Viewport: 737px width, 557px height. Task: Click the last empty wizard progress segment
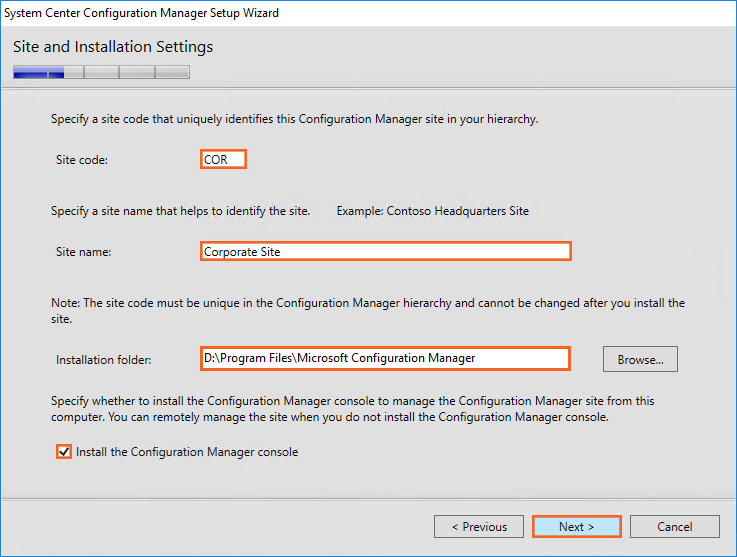pos(172,72)
